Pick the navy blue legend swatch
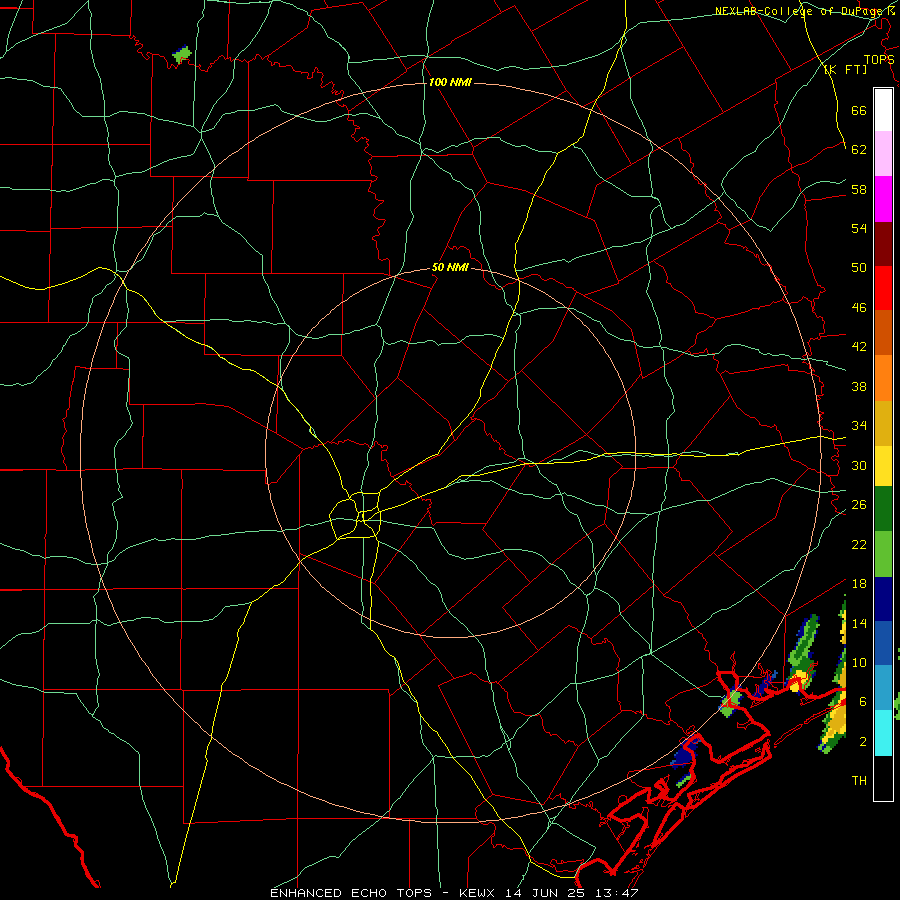The height and width of the screenshot is (900, 900). (883, 599)
